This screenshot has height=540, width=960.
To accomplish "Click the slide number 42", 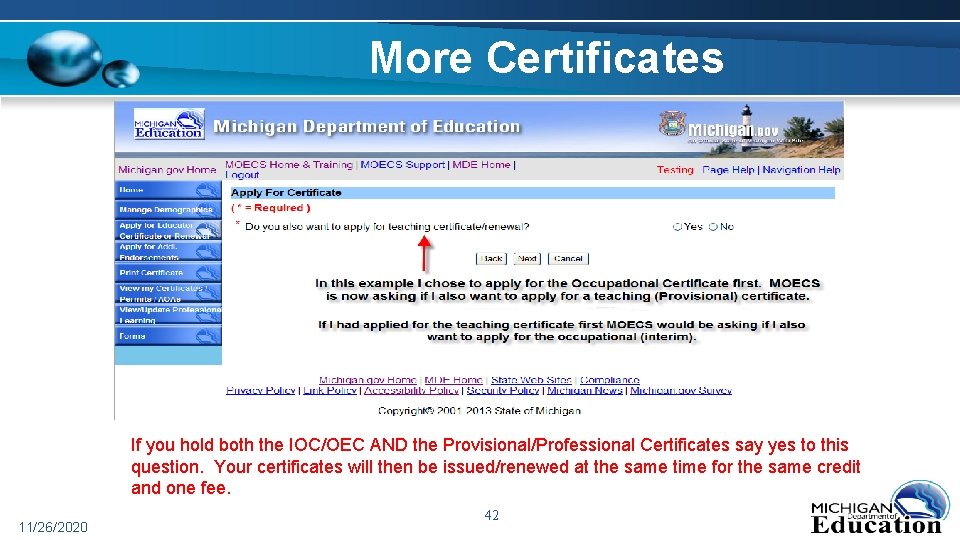I will pos(492,516).
